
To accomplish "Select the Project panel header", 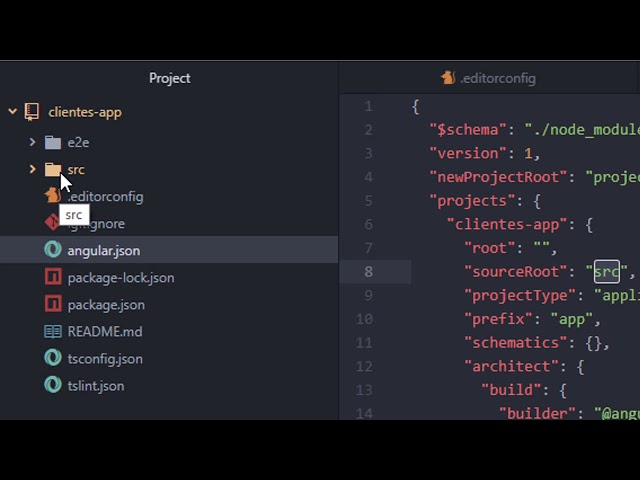I will pyautogui.click(x=169, y=78).
